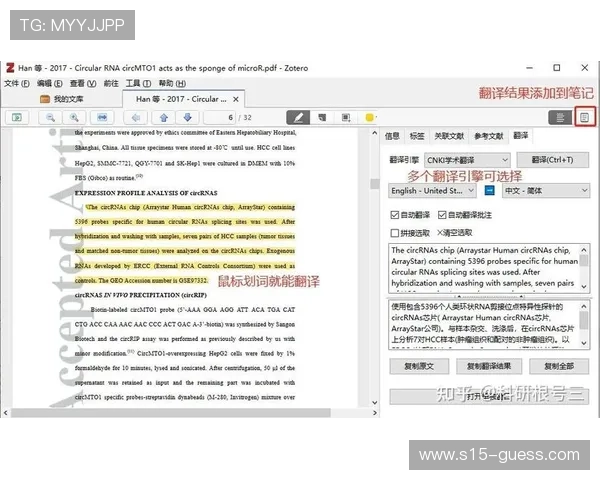Click the highlighted text 'The GEO Accession number is GSE97332'
Viewport: 600px width, 480px height.
pyautogui.click(x=153, y=281)
